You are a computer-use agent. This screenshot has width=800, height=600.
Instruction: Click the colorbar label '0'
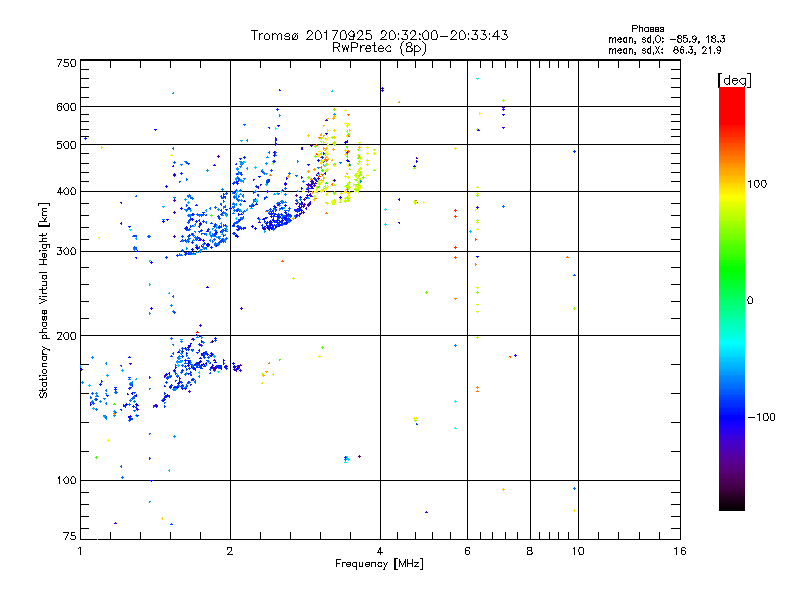750,301
